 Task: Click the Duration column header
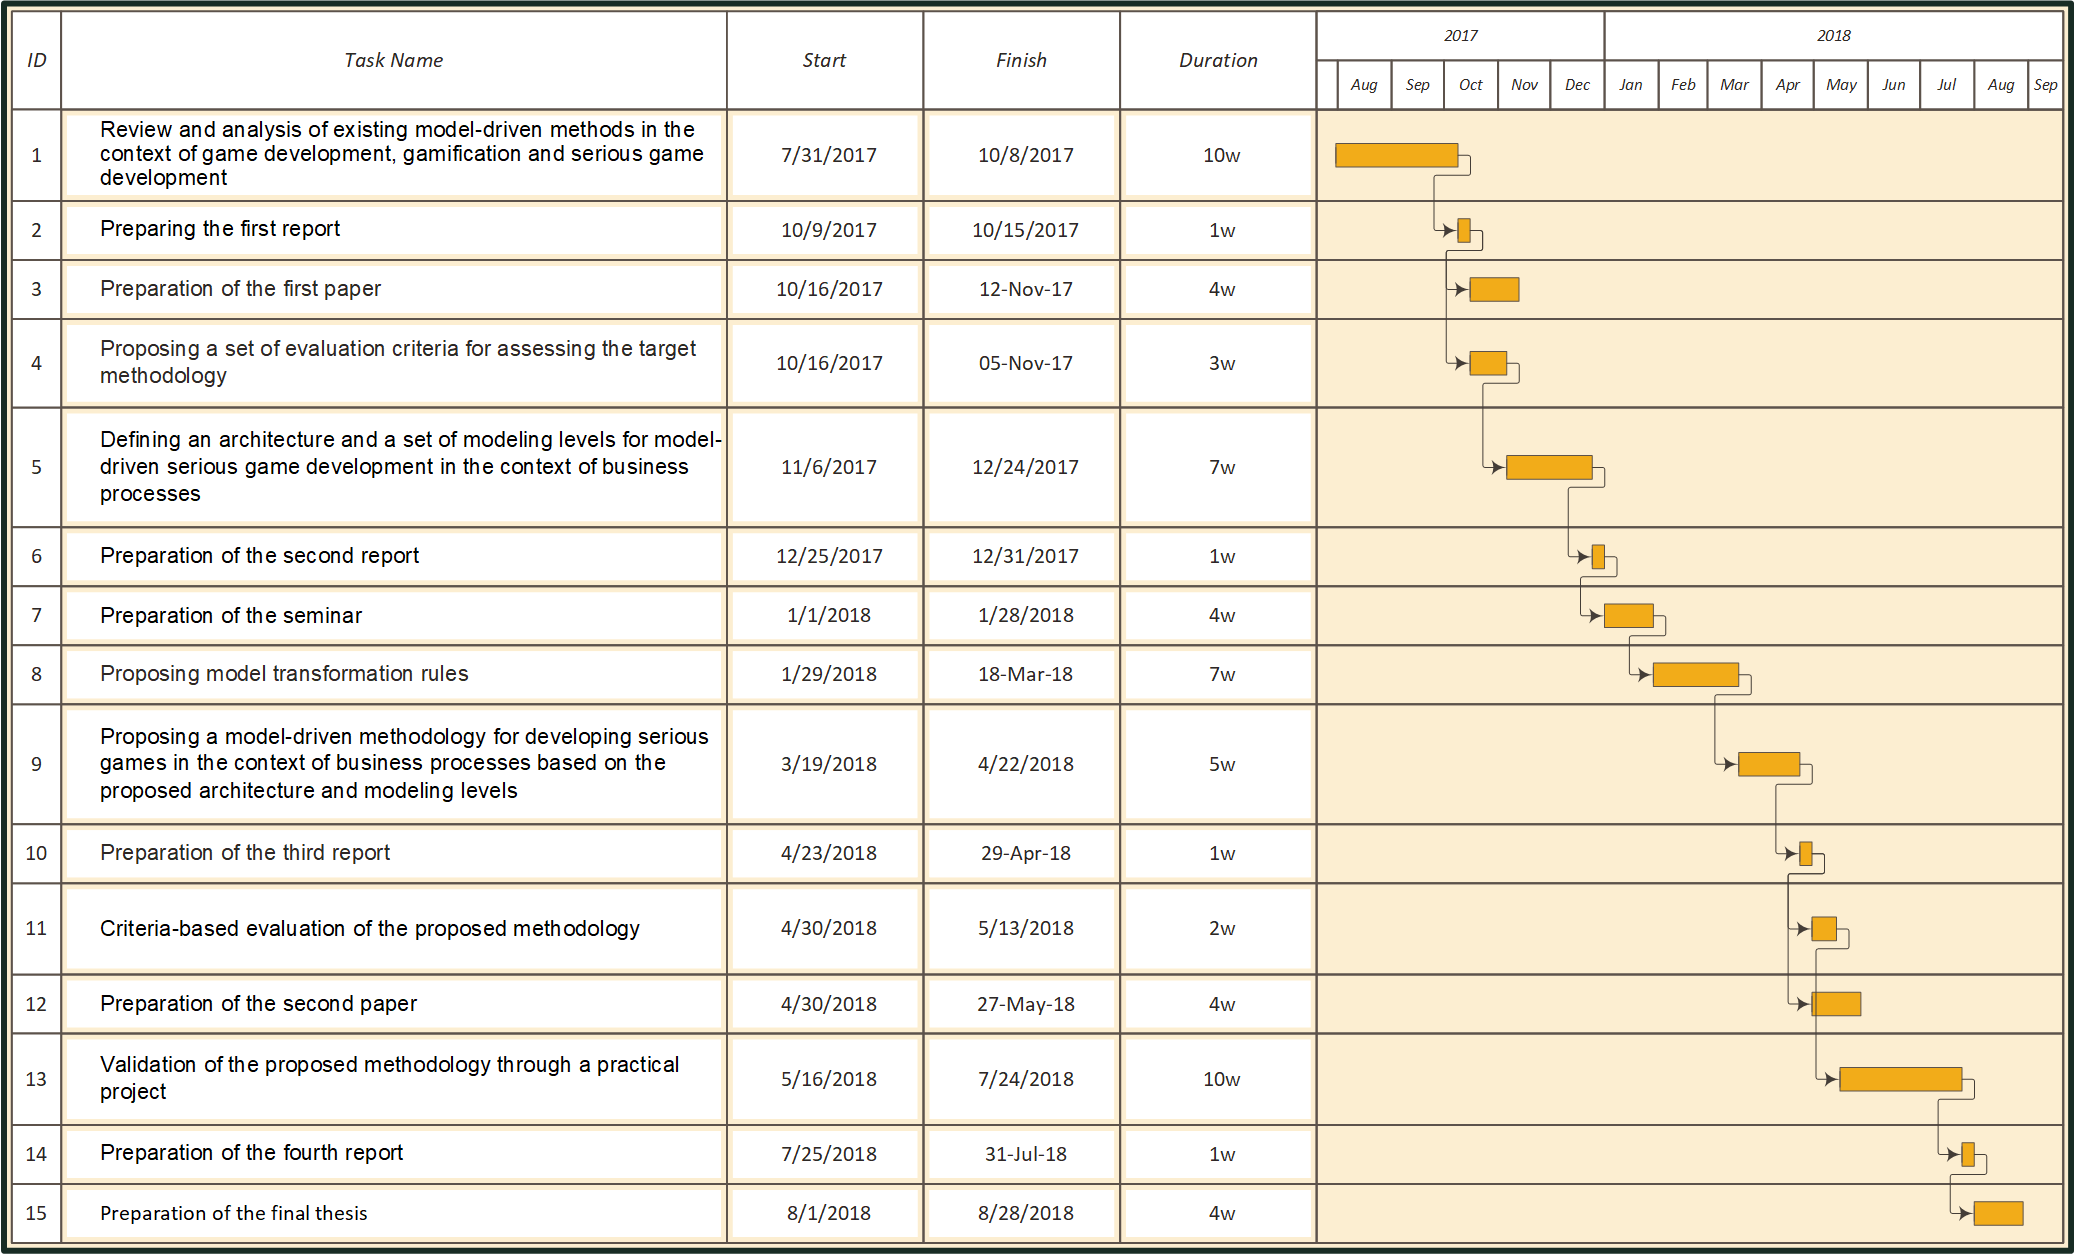click(1218, 60)
